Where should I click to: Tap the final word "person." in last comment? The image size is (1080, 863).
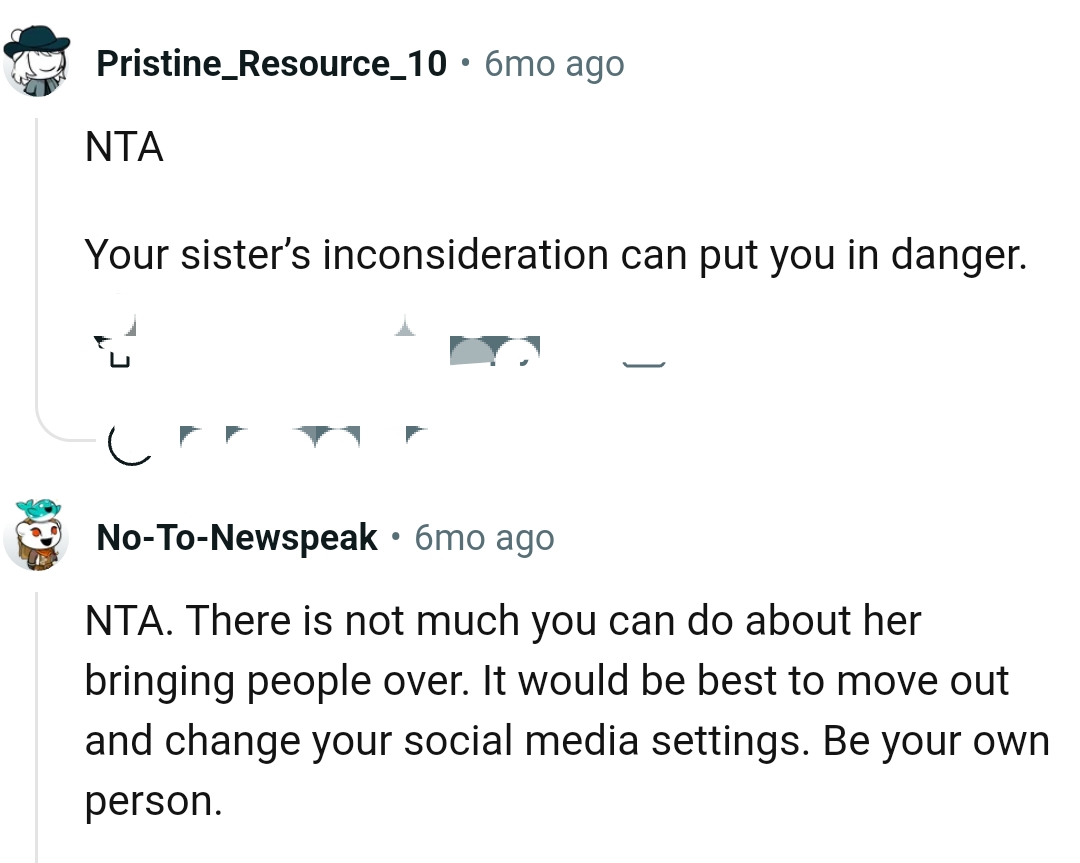tap(152, 802)
